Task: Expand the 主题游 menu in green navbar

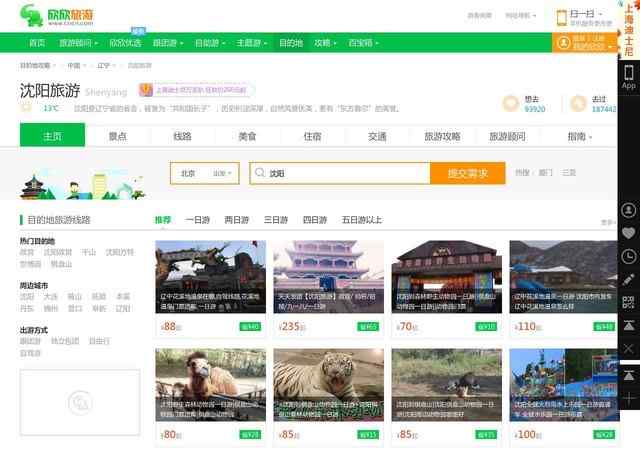Action: click(251, 43)
